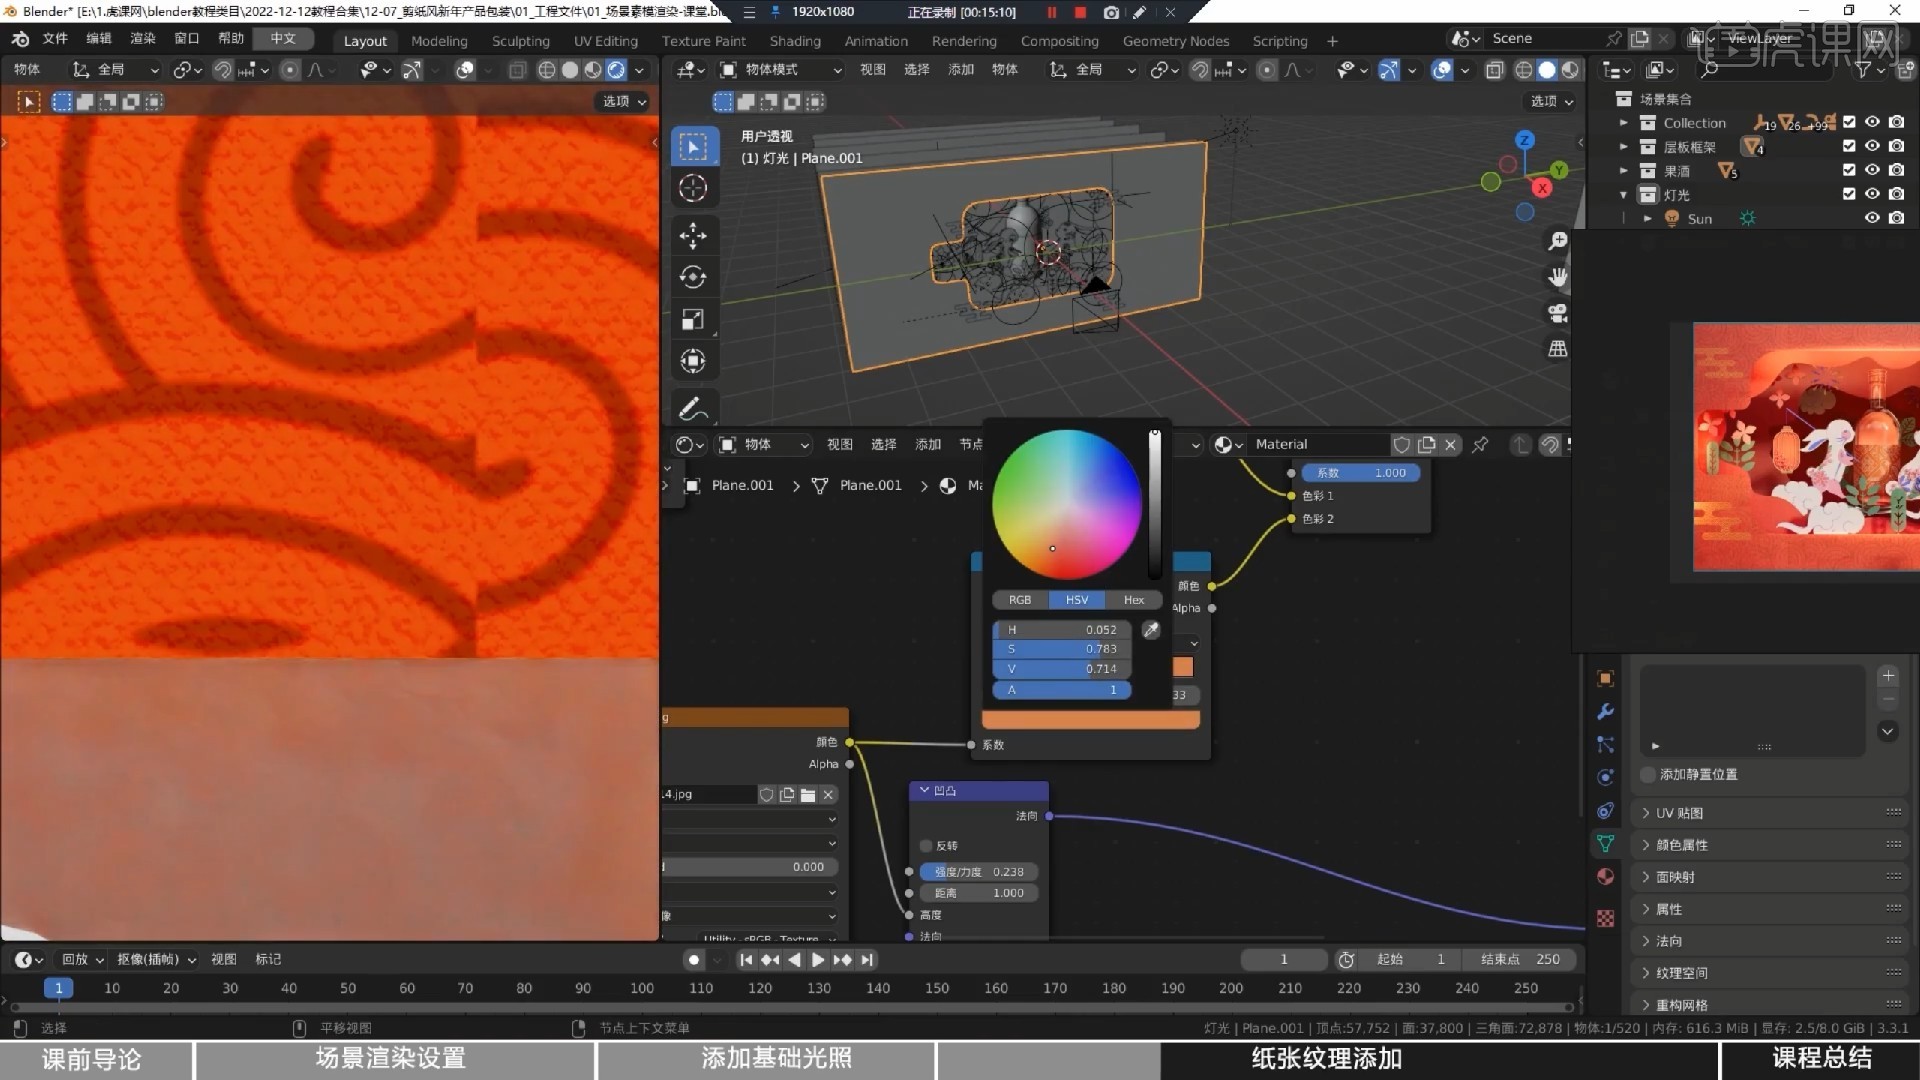This screenshot has height=1080, width=1920.
Task: Open the 渲染 menu
Action: pyautogui.click(x=143, y=39)
